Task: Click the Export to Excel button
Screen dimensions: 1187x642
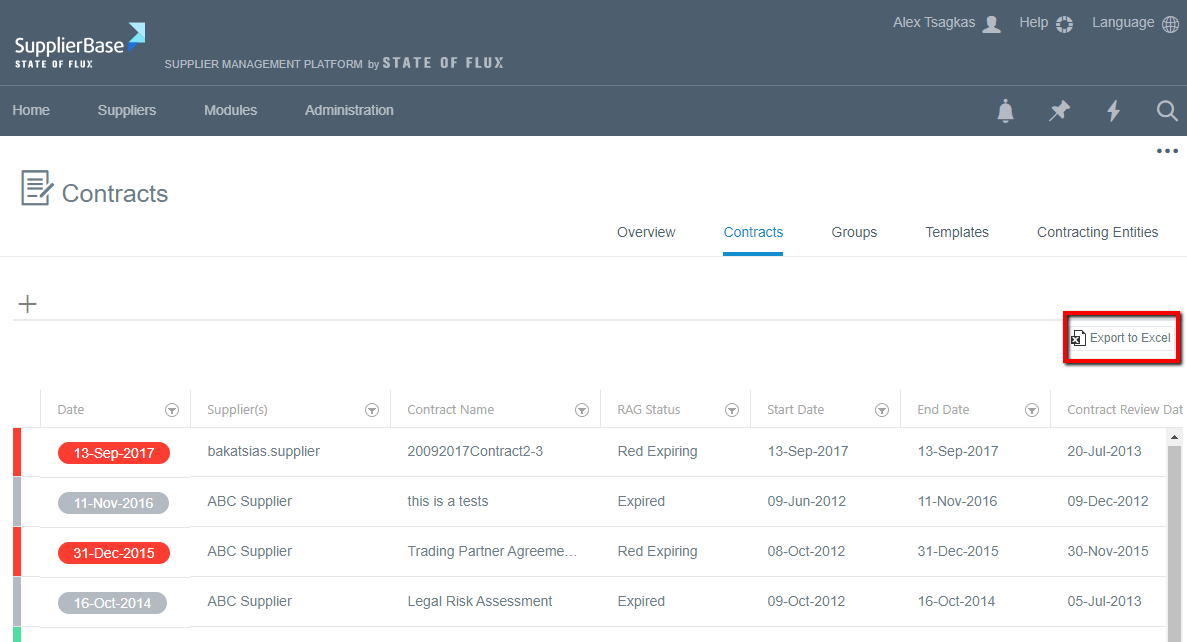Action: click(1121, 338)
